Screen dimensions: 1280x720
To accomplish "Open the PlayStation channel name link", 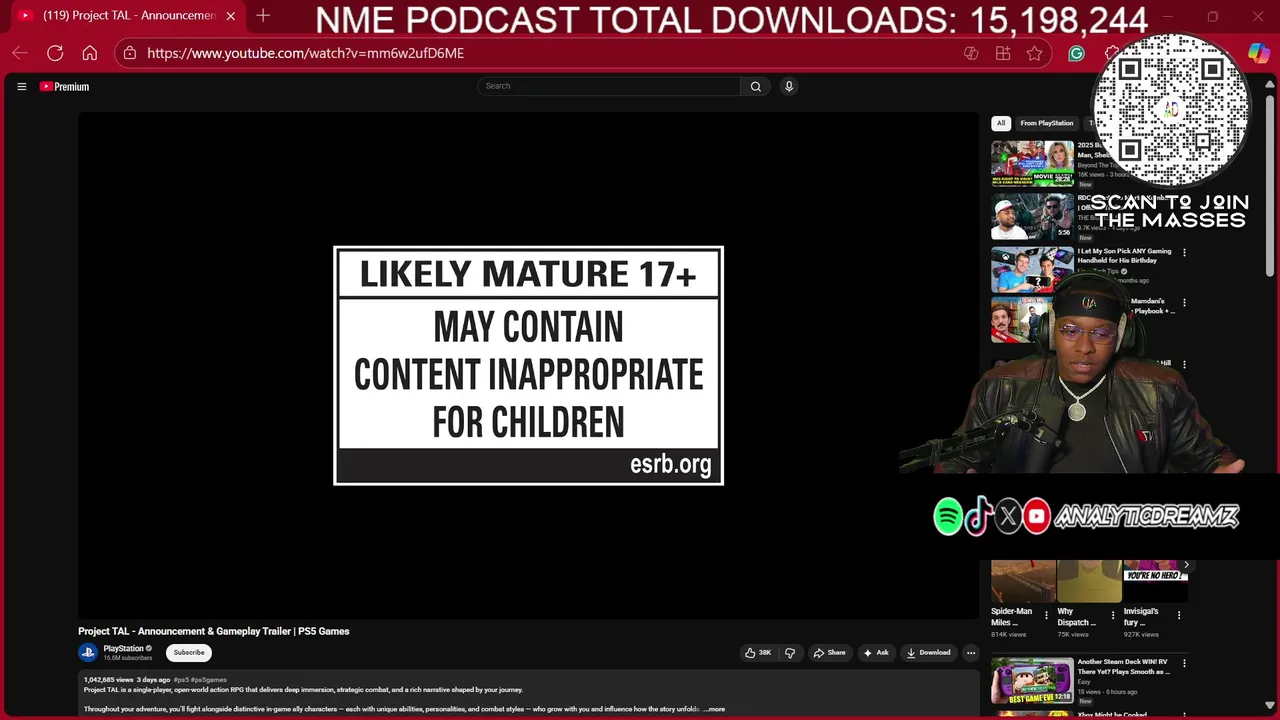I will [x=123, y=648].
